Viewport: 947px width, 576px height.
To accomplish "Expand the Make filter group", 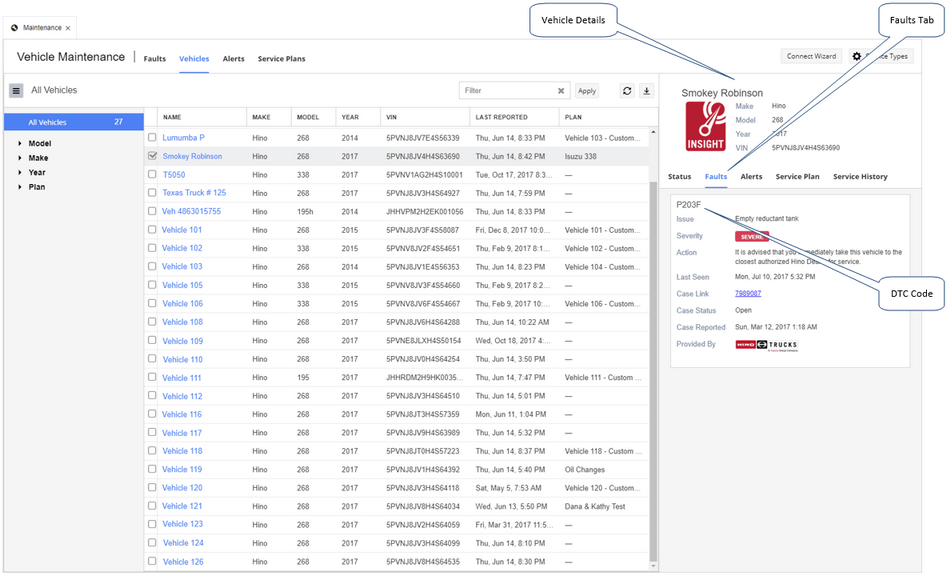I will (x=20, y=158).
